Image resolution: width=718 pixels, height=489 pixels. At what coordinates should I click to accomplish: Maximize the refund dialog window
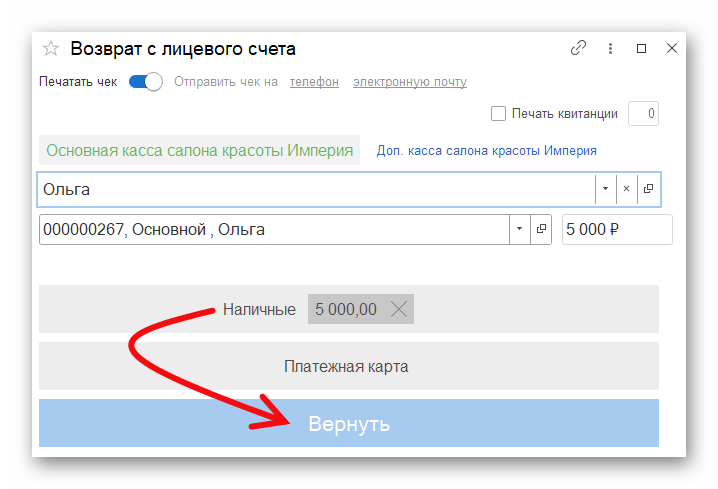(642, 48)
